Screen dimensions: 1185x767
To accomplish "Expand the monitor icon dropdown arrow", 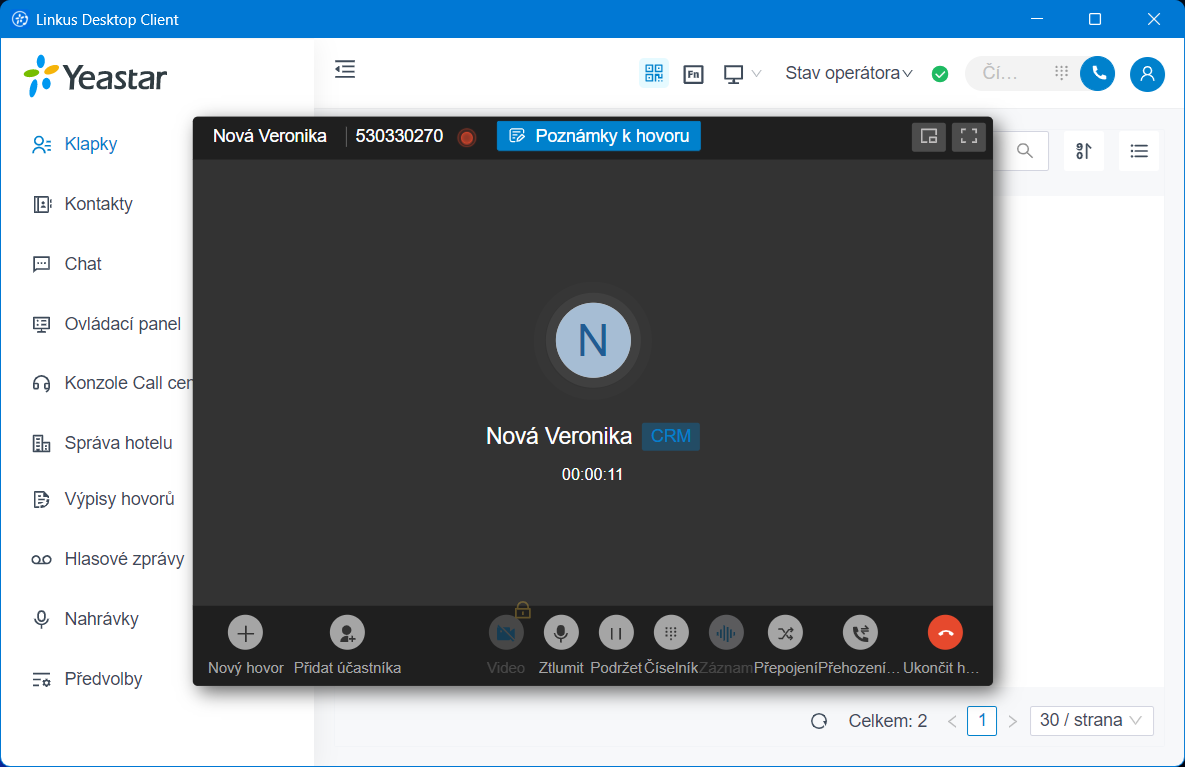I will tap(757, 73).
